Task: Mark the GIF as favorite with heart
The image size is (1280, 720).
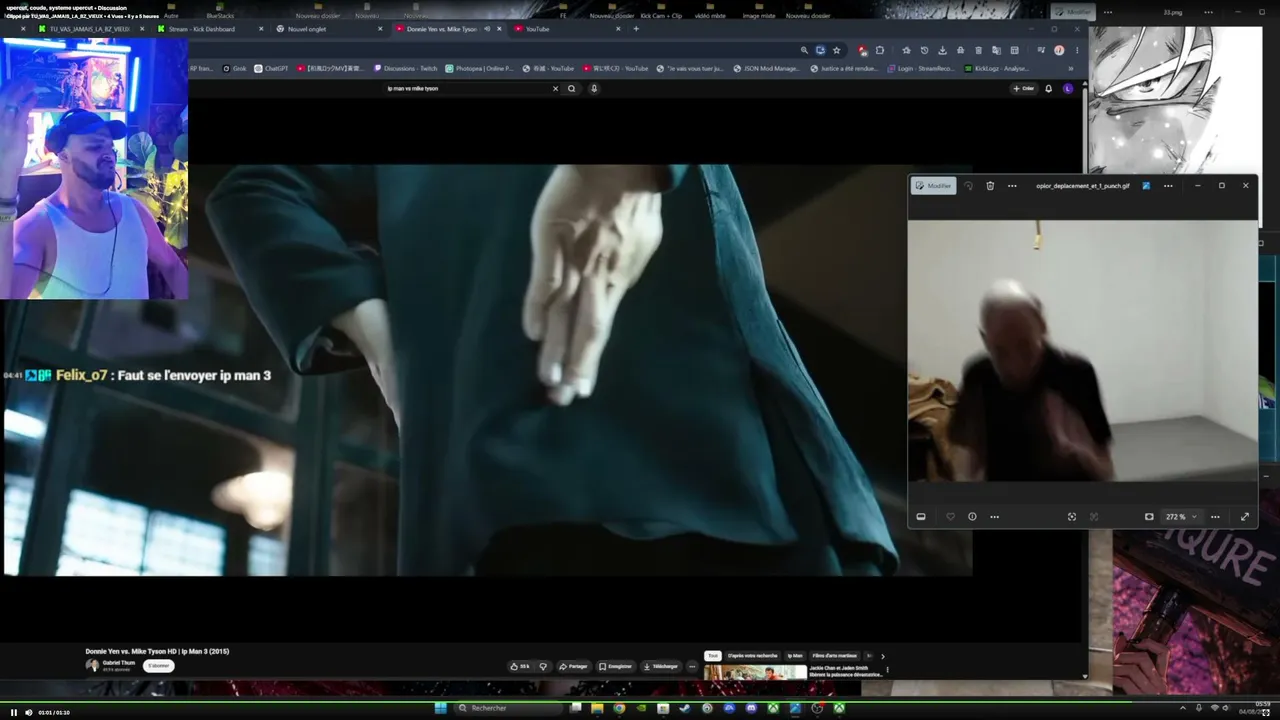Action: click(x=950, y=517)
